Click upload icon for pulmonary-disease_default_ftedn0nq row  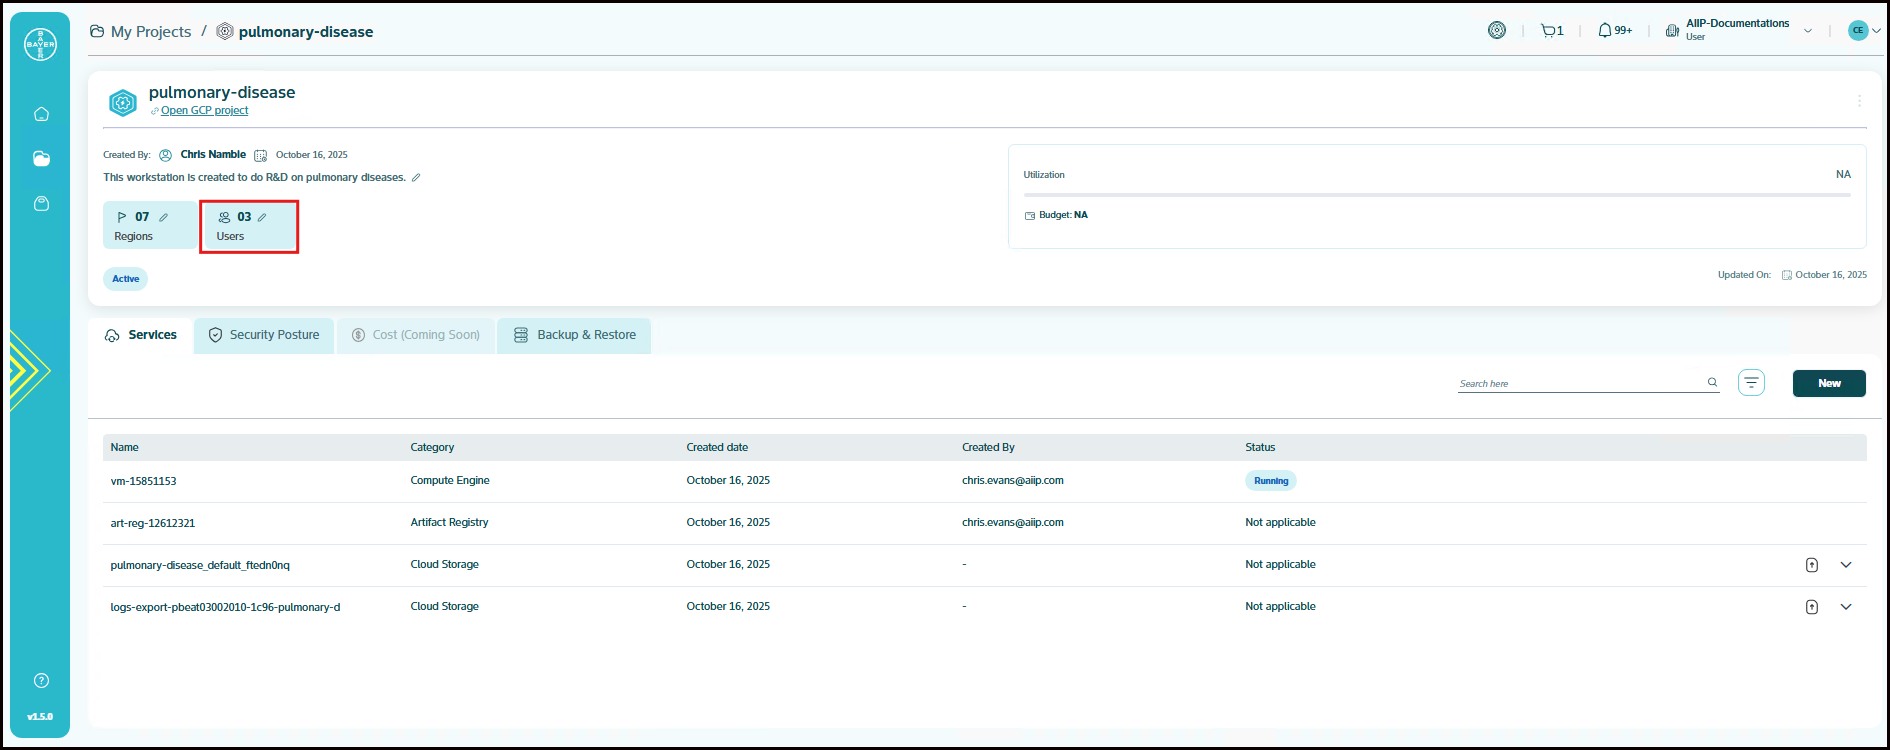tap(1811, 565)
